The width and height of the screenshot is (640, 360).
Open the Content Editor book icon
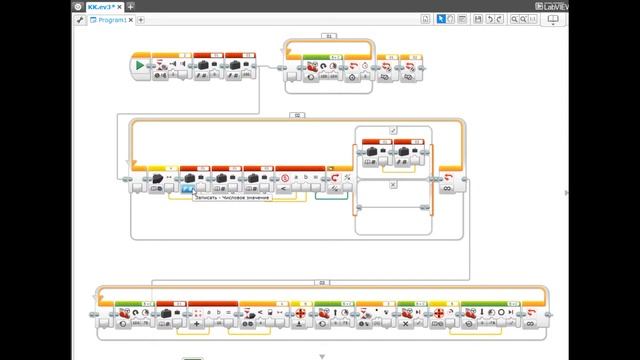click(x=553, y=19)
